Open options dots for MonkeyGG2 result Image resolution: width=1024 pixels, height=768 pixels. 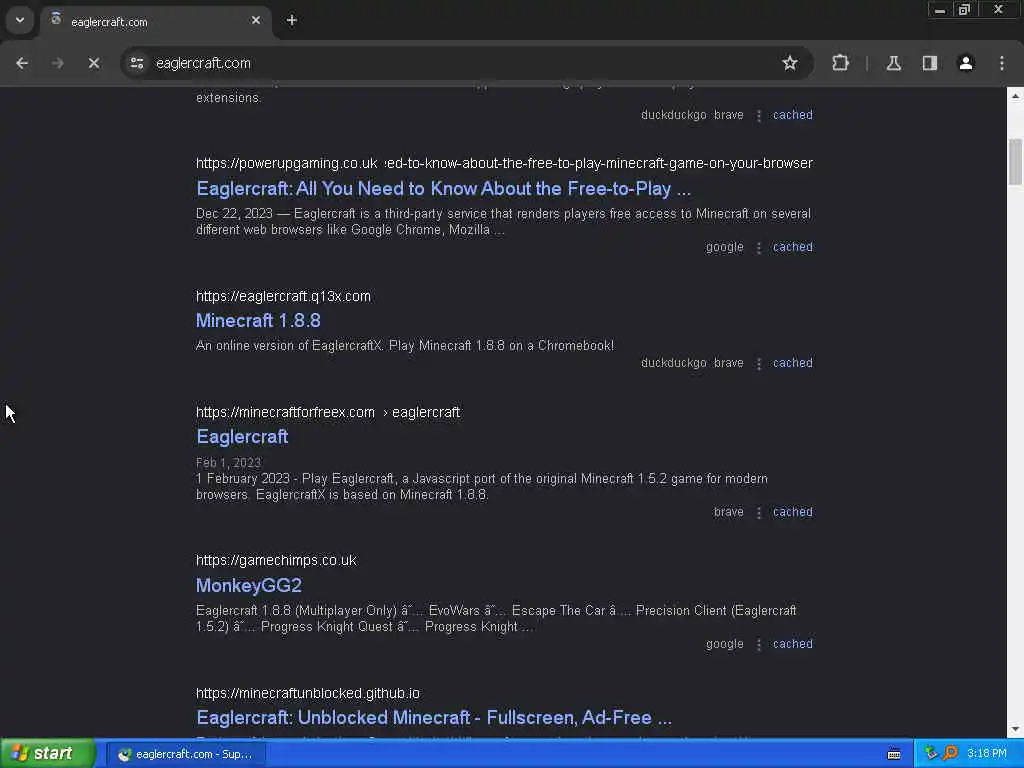(x=758, y=645)
